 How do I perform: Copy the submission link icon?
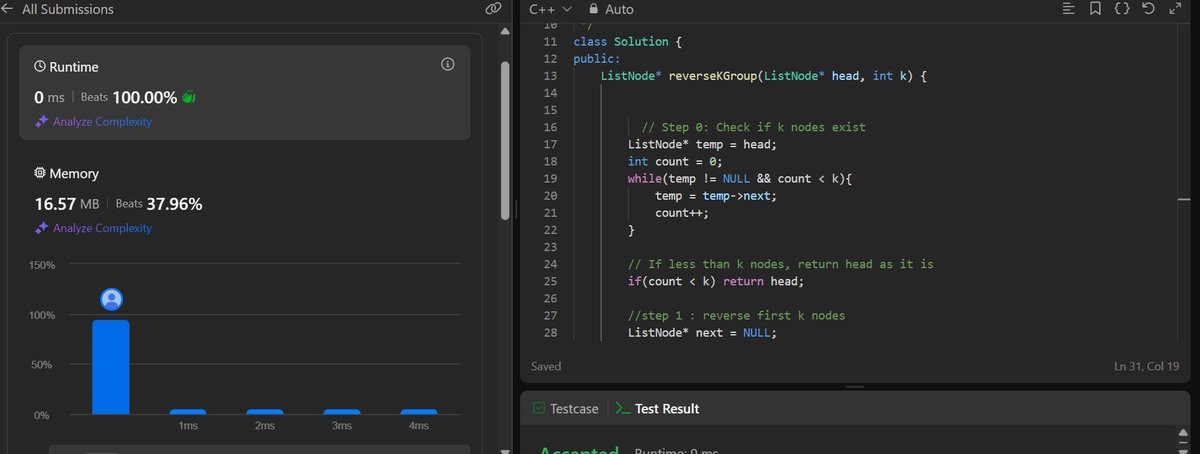coord(492,9)
